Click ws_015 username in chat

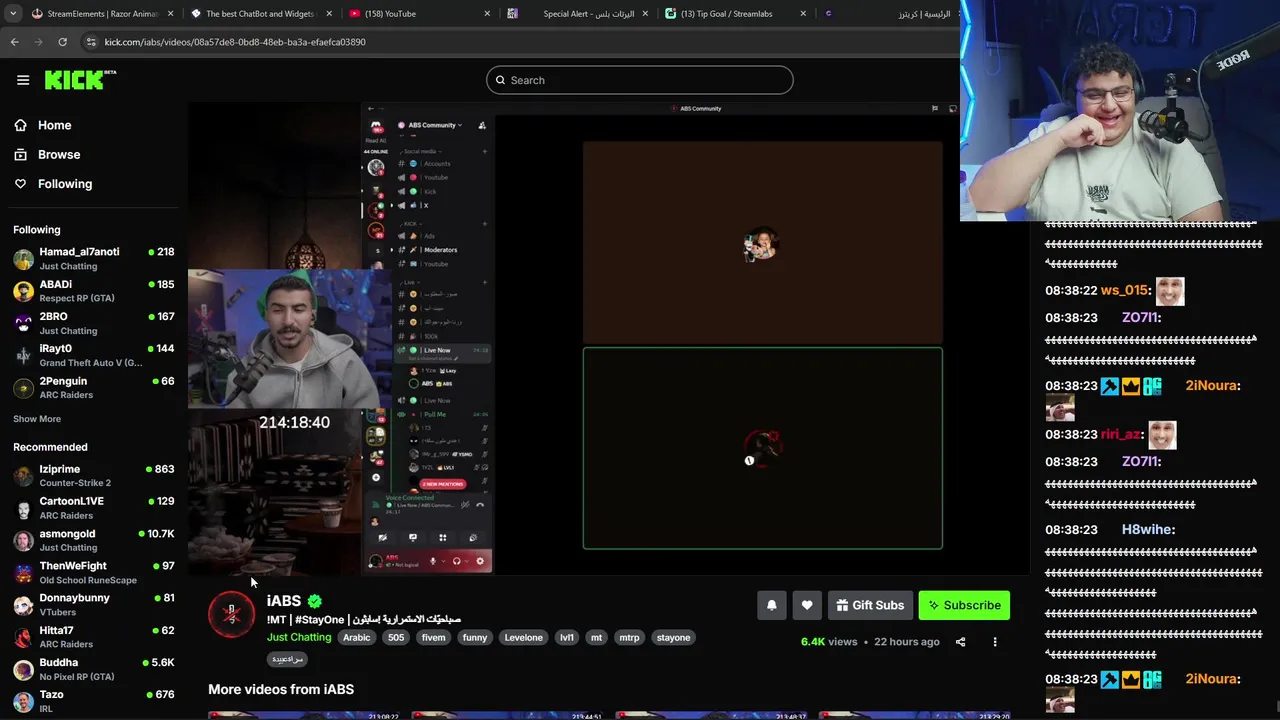[1124, 290]
